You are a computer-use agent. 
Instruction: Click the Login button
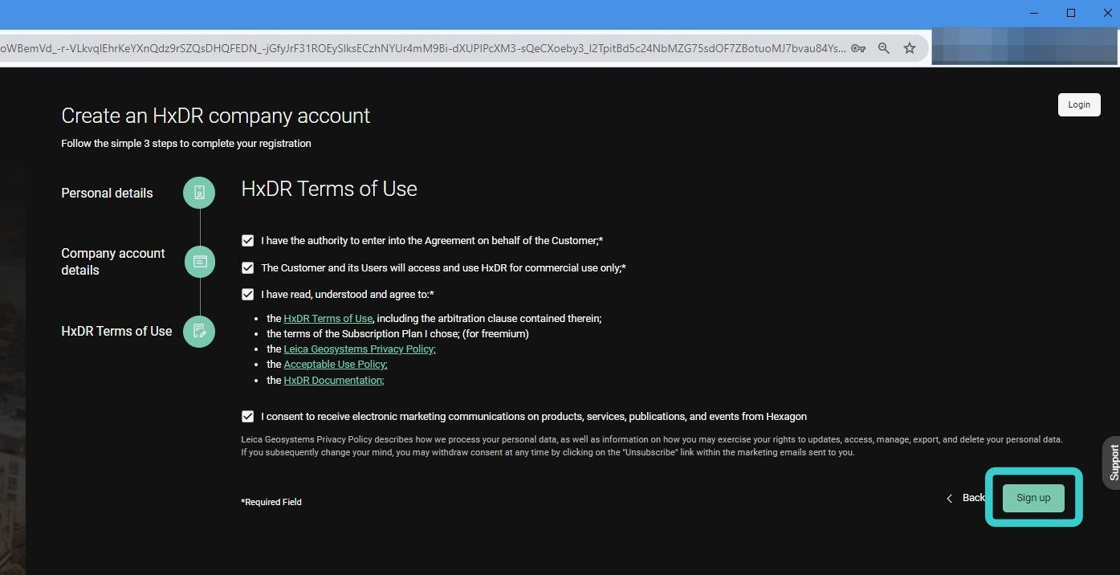(x=1079, y=104)
